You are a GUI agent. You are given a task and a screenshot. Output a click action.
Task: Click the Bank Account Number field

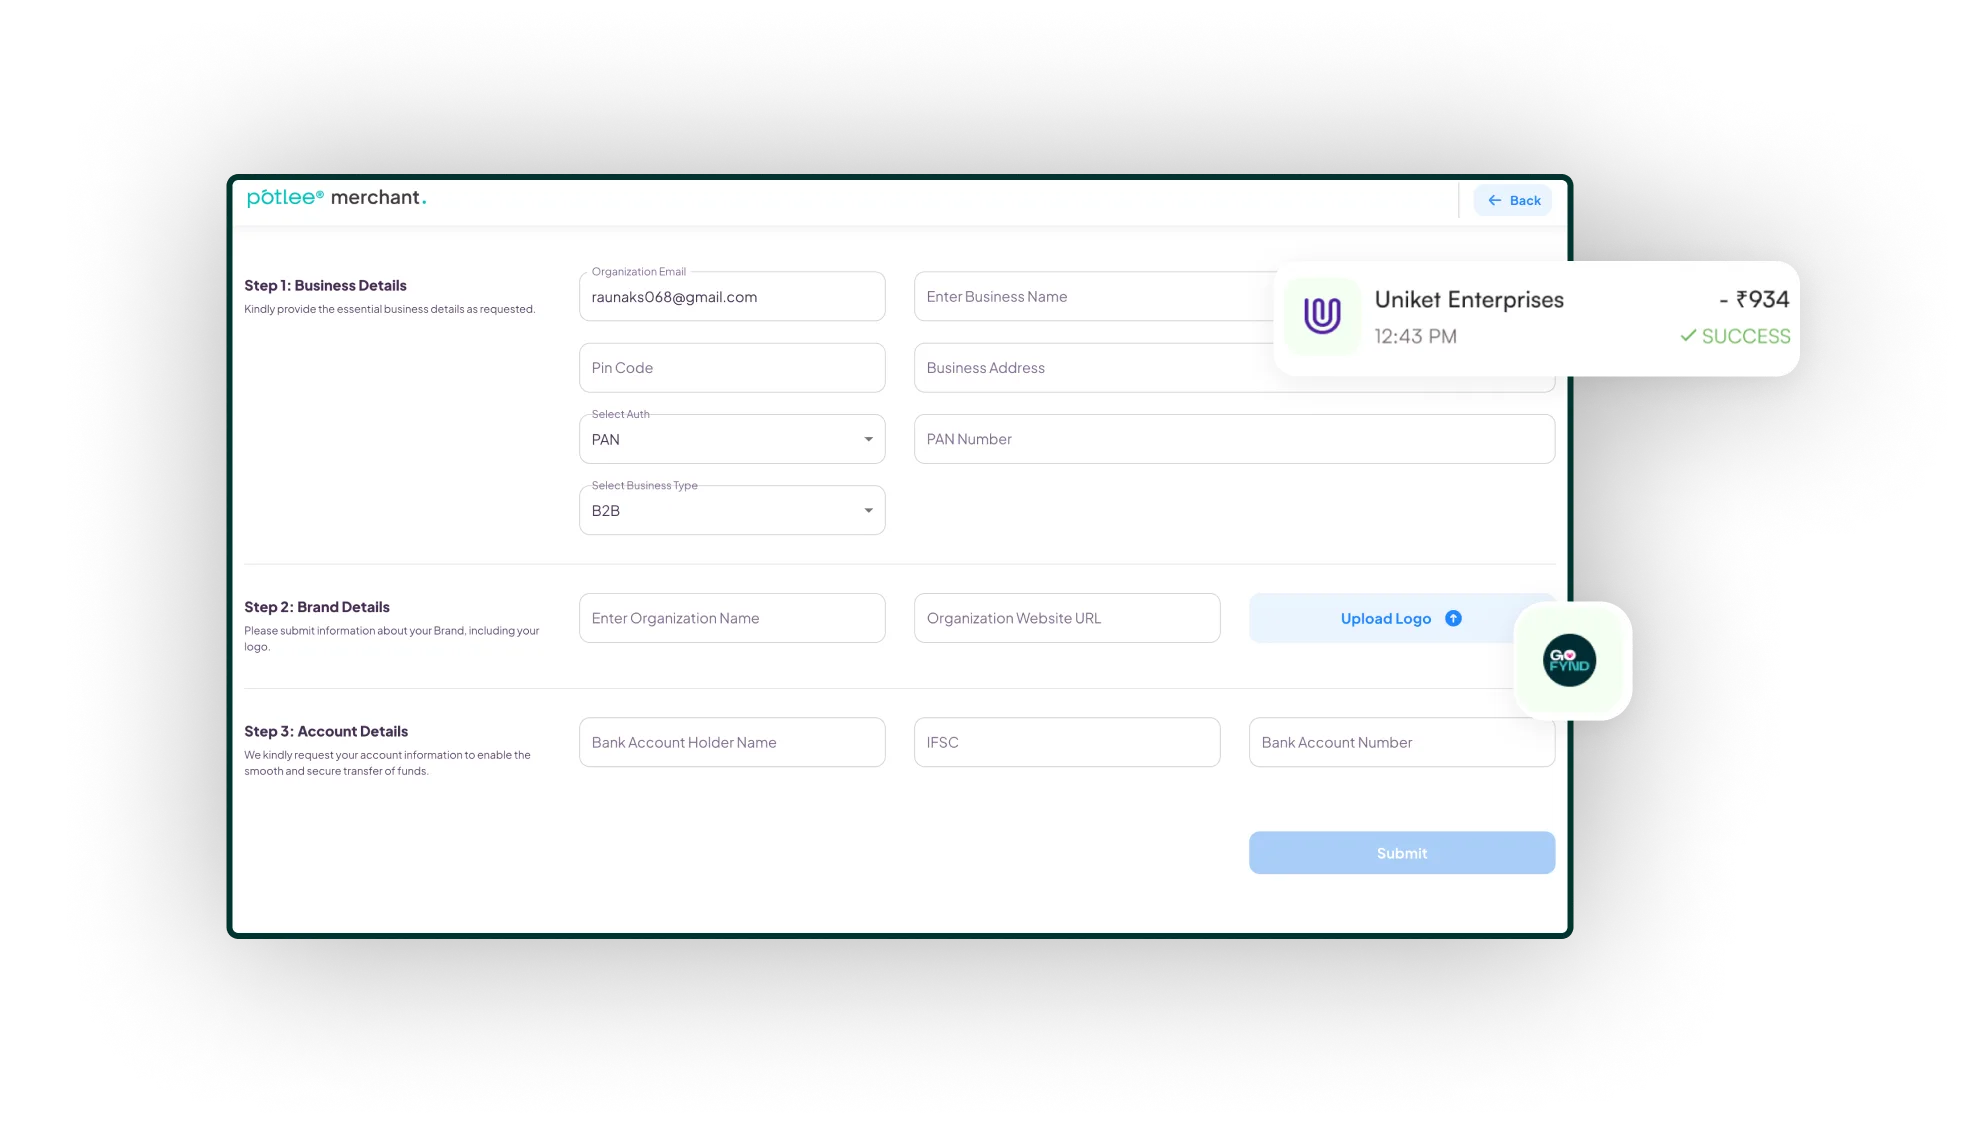[x=1401, y=740]
